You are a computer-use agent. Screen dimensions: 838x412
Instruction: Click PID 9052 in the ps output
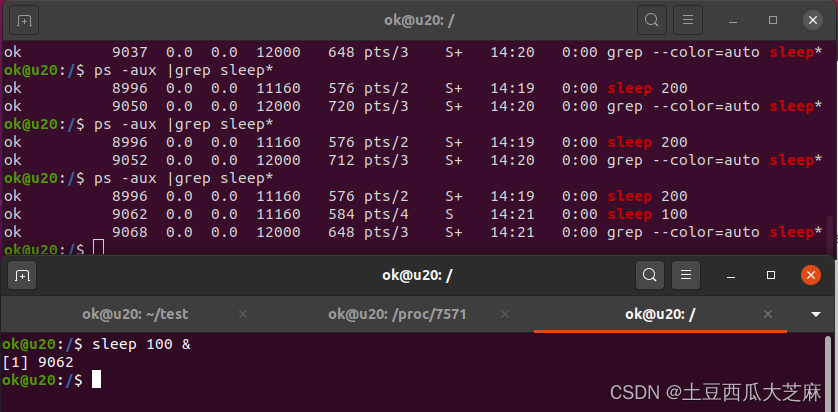tap(130, 160)
